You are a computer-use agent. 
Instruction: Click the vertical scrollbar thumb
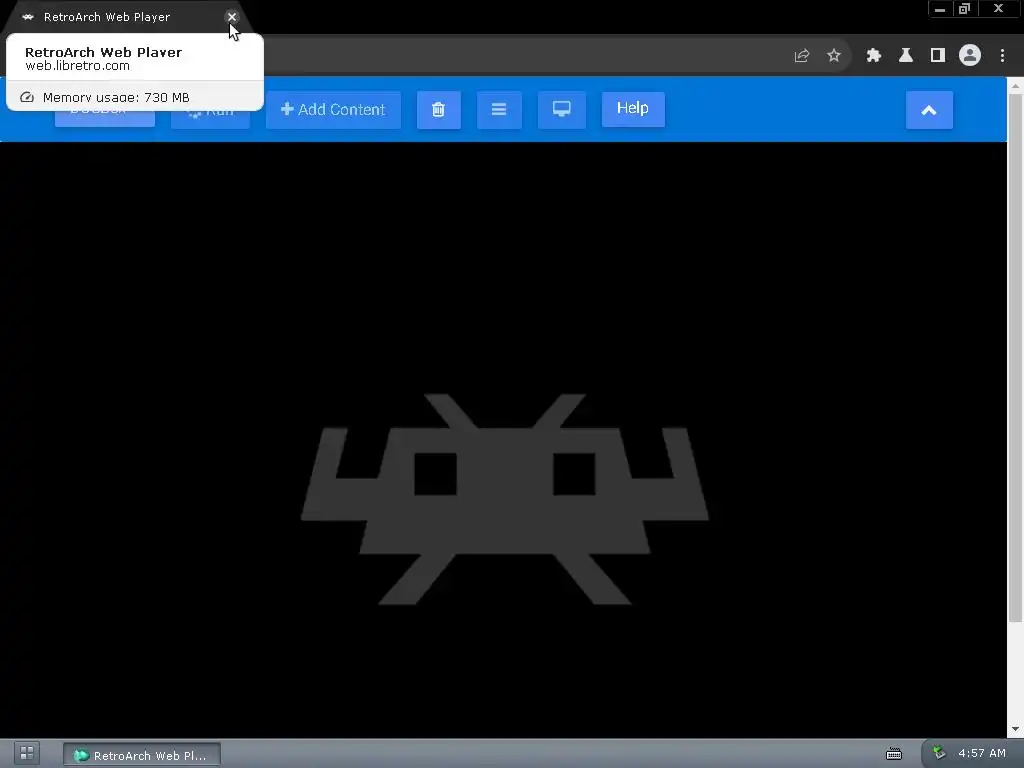click(x=1016, y=358)
